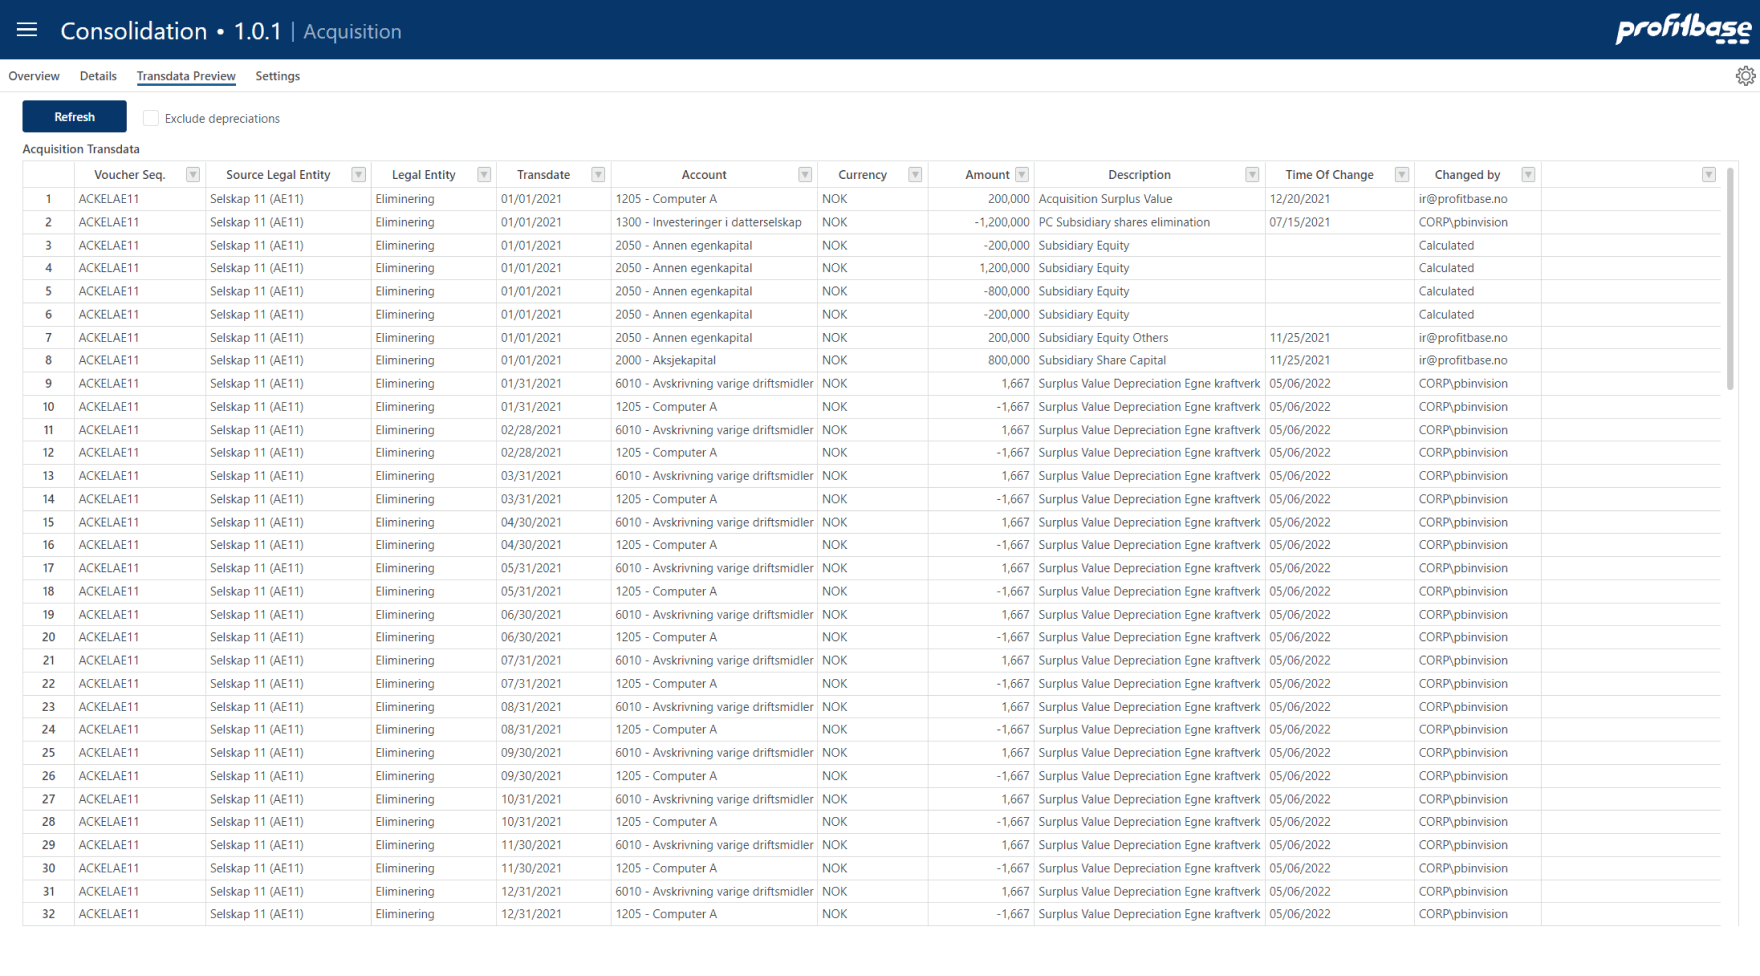Viewport: 1760px width, 976px height.
Task: Click 'Consolidation • 1.0.1' title
Action: coord(171,31)
